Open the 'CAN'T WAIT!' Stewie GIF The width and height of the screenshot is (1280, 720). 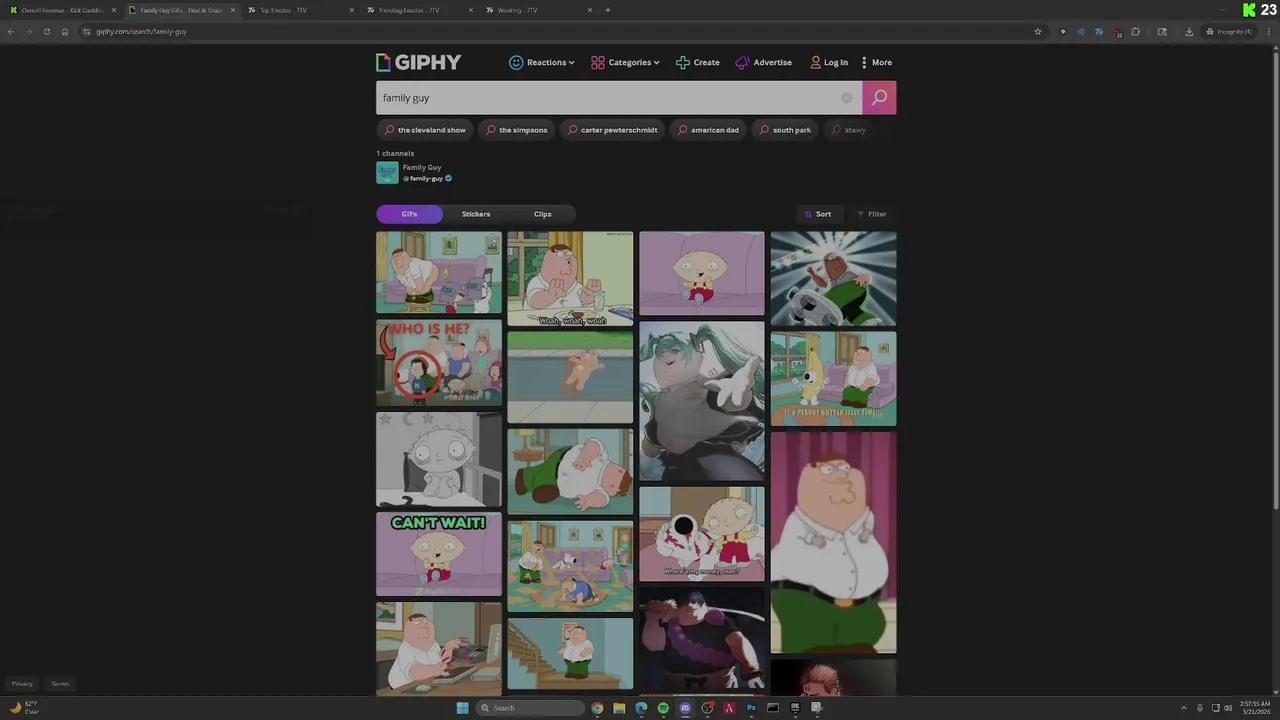coord(439,554)
